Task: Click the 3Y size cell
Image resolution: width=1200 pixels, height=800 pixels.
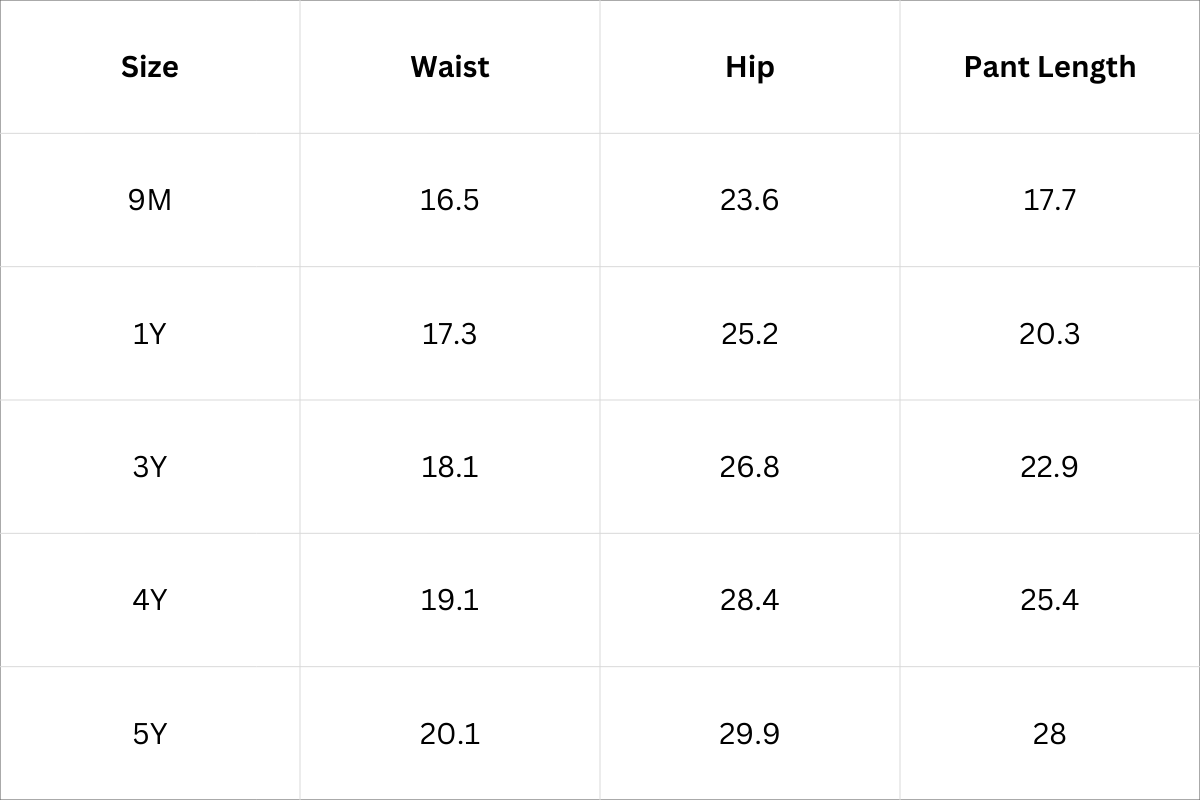Action: click(x=150, y=467)
